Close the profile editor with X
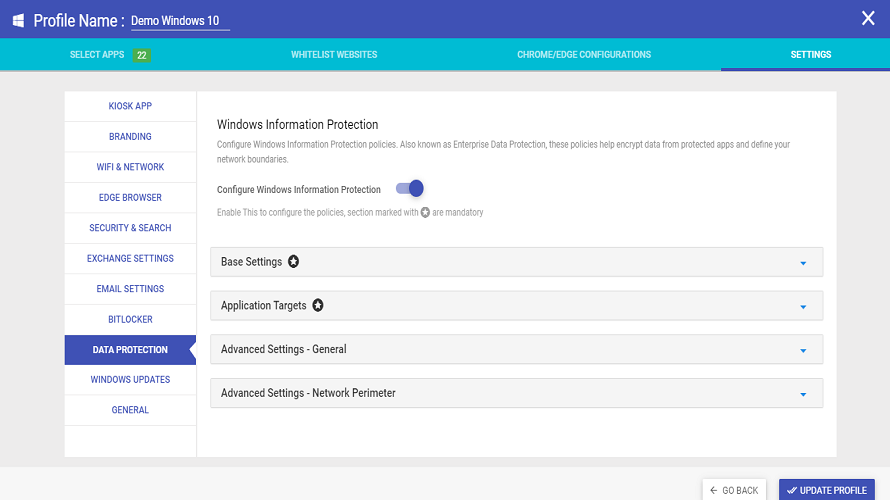890x500 pixels. pos(867,18)
